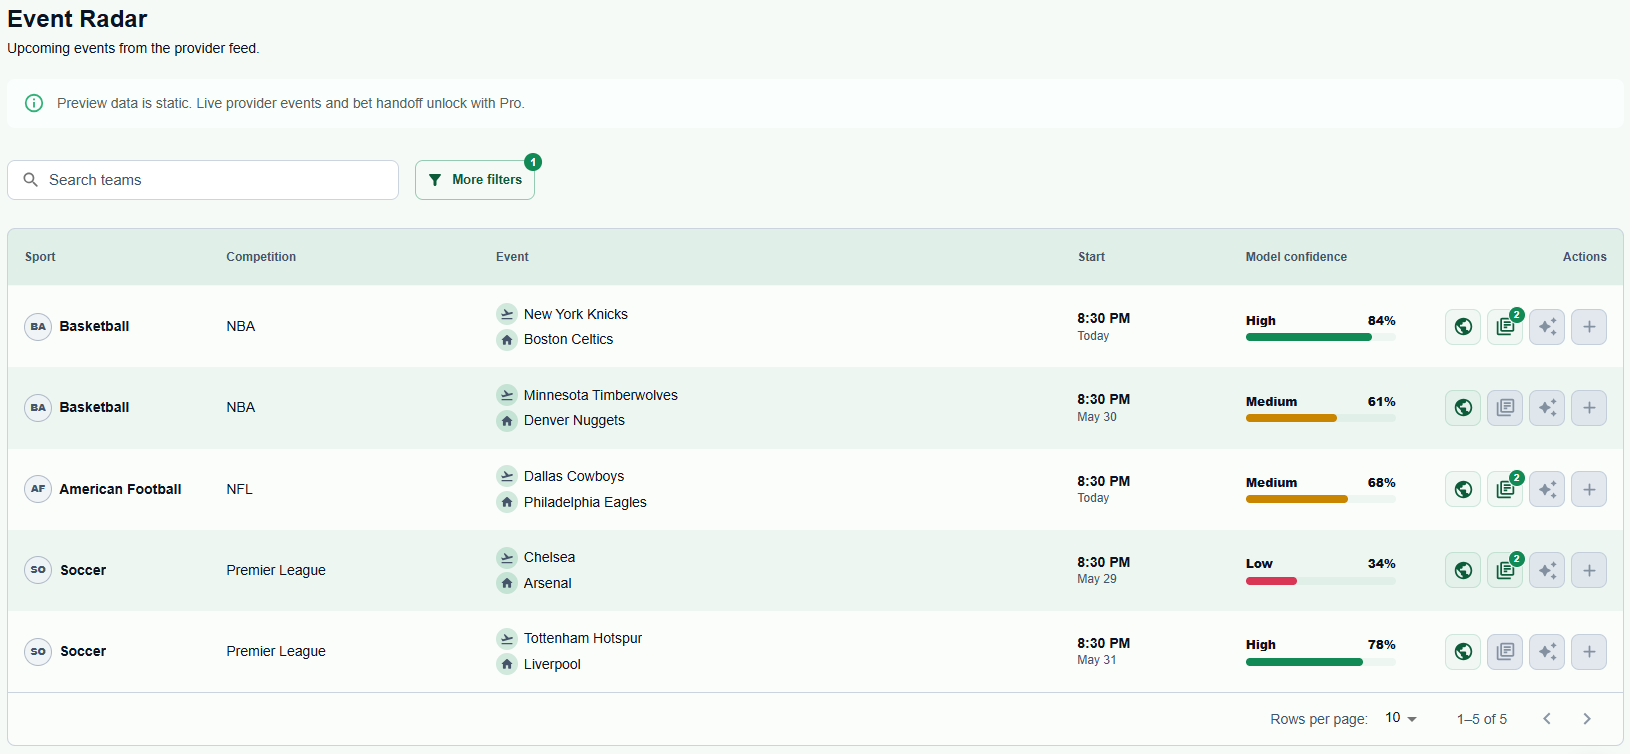Click the AF badge for American Football
The image size is (1630, 754).
38,489
